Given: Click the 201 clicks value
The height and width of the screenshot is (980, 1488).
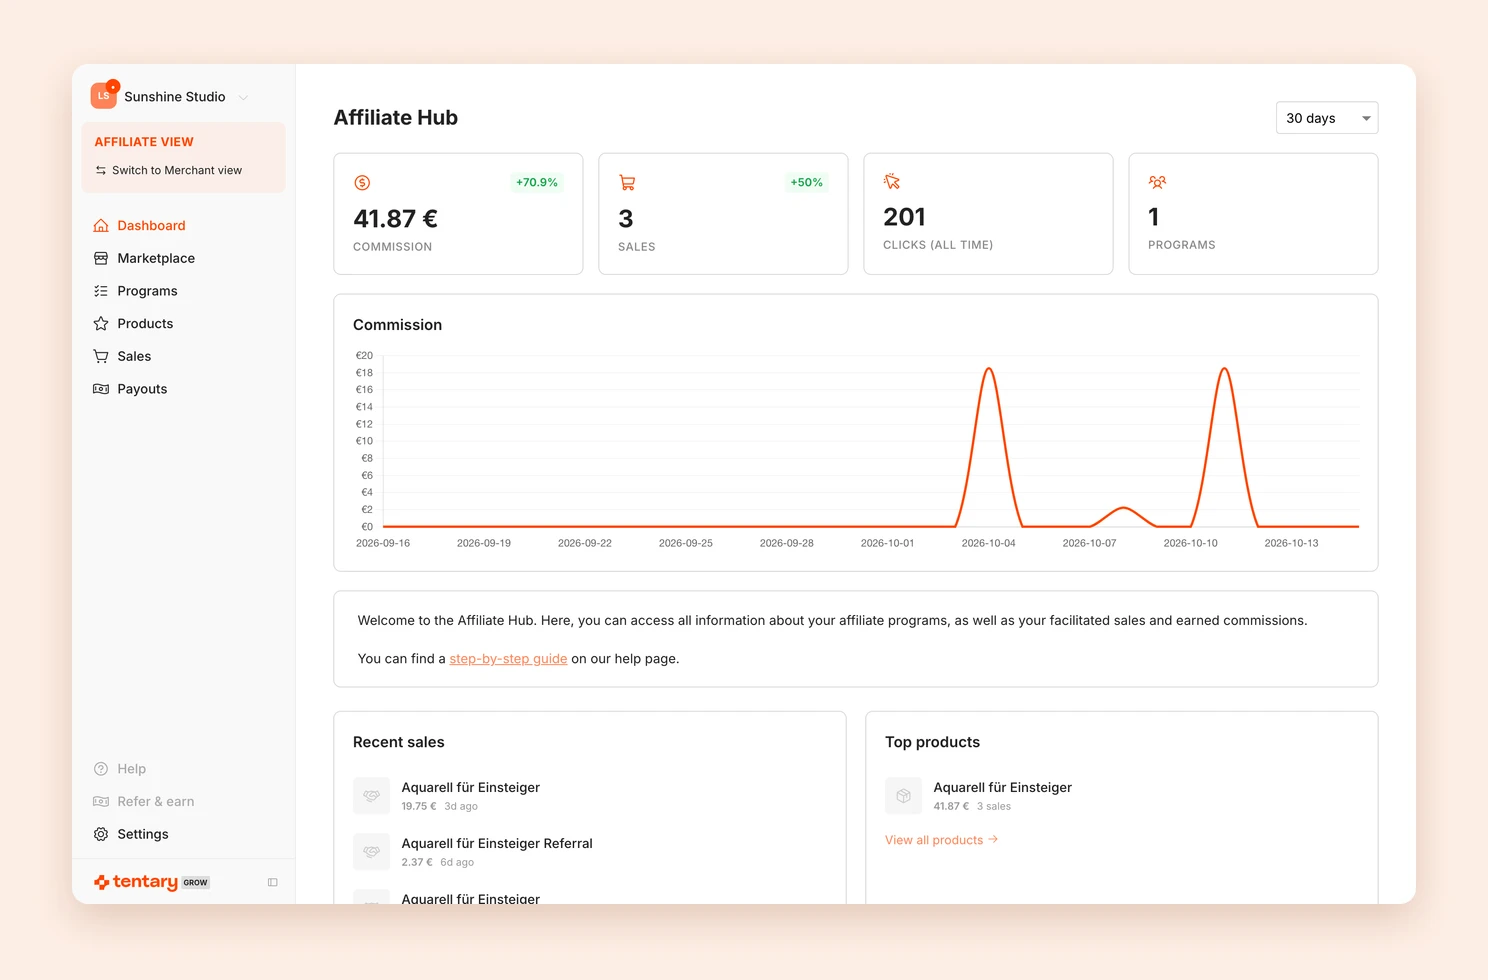Looking at the screenshot, I should (905, 217).
